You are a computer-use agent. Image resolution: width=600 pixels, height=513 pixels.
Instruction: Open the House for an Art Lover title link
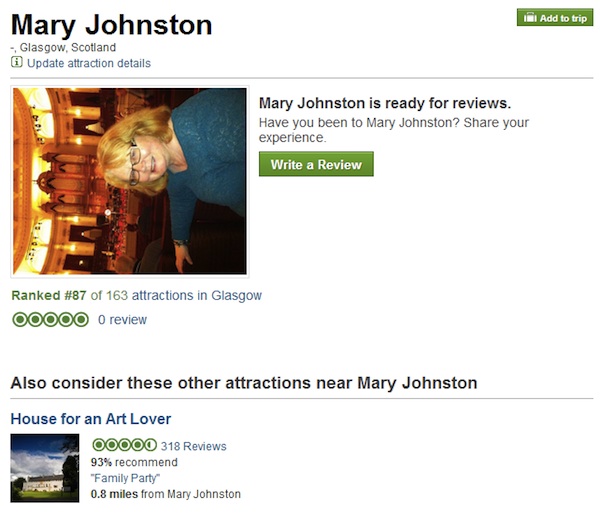(x=91, y=419)
